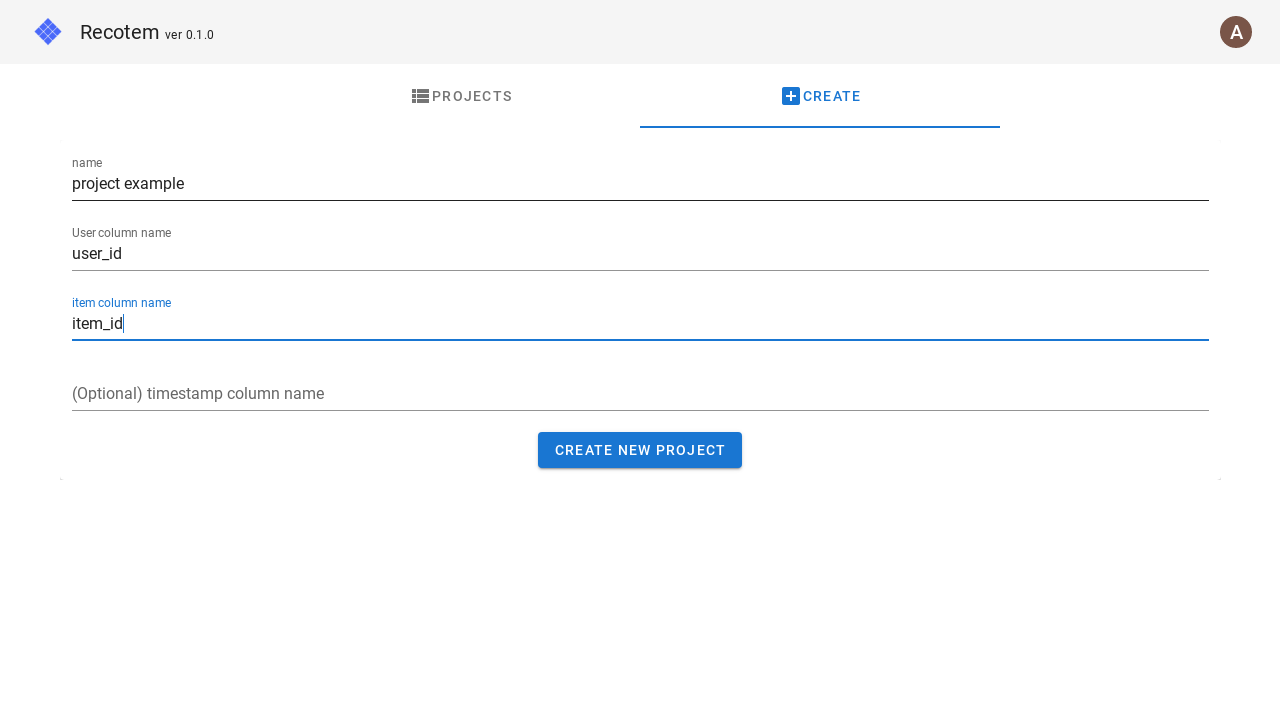
Task: Click the Recotem title text
Action: coord(119,32)
